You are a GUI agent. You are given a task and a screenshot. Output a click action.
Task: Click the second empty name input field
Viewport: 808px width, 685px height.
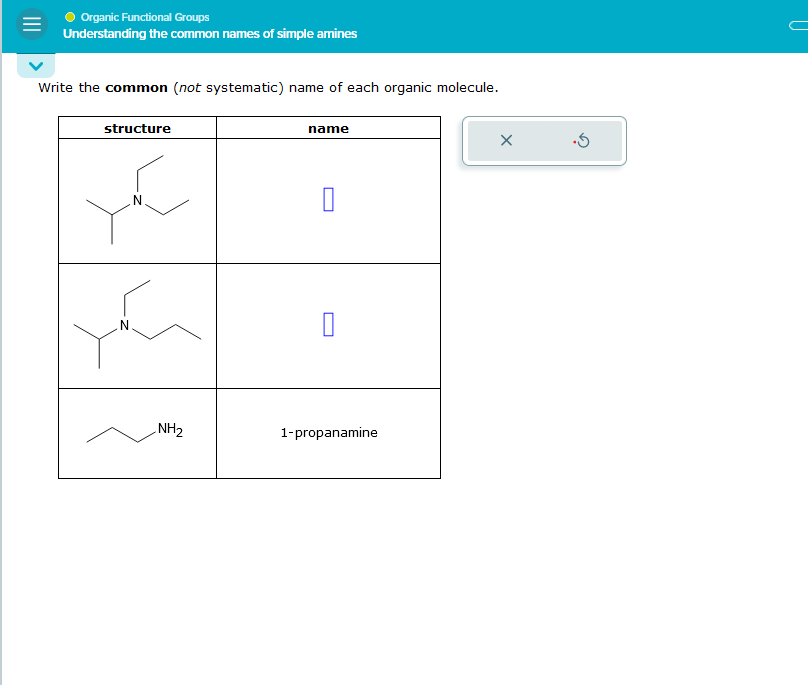coord(328,324)
